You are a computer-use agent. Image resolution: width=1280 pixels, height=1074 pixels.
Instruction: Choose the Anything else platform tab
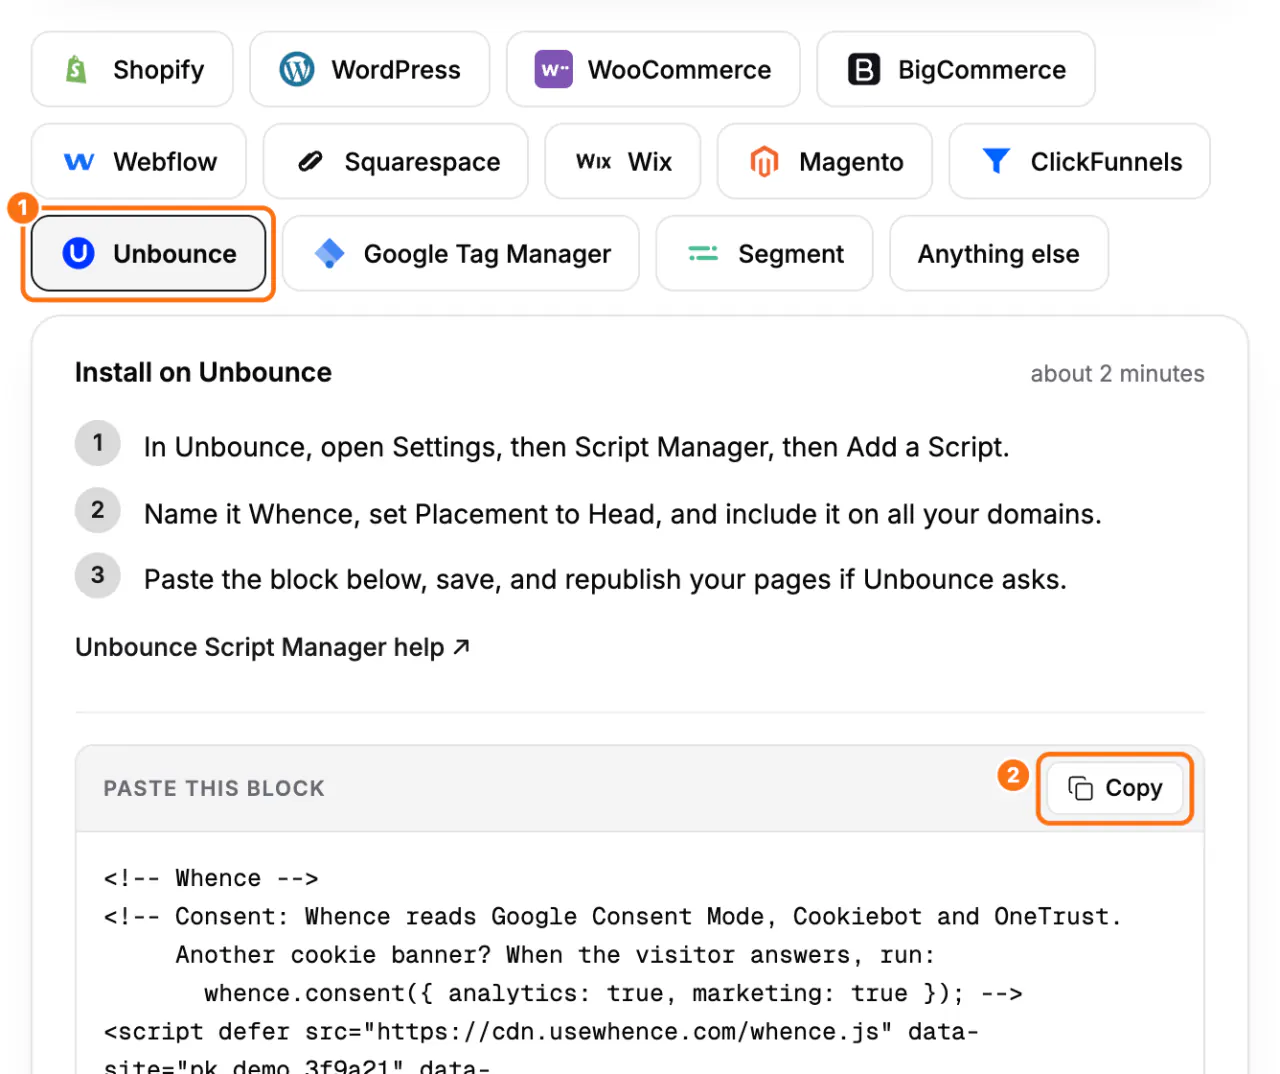(x=999, y=254)
